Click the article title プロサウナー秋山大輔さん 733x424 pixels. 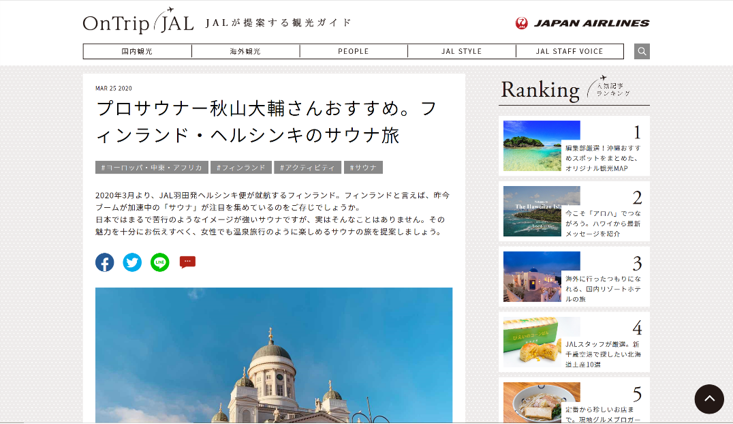coord(266,122)
